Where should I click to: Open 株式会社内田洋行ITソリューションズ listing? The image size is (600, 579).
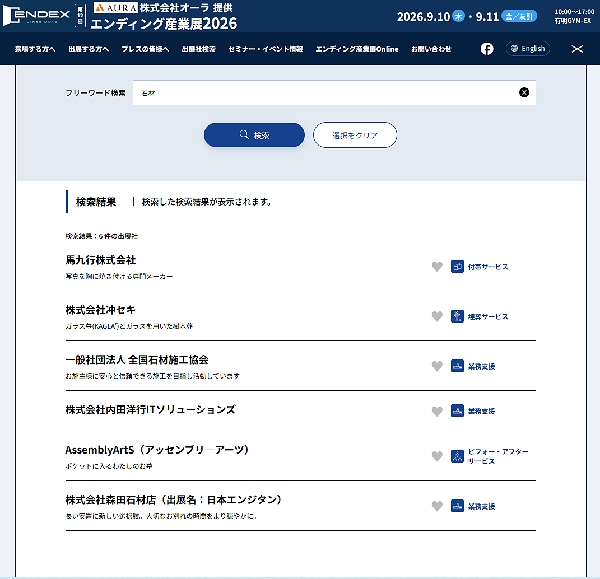point(150,409)
